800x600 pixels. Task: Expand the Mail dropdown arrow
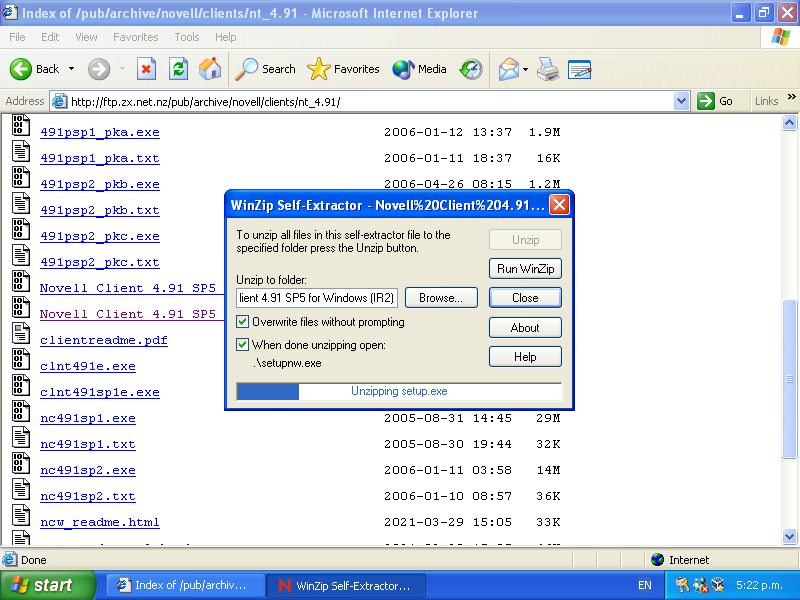click(x=525, y=69)
